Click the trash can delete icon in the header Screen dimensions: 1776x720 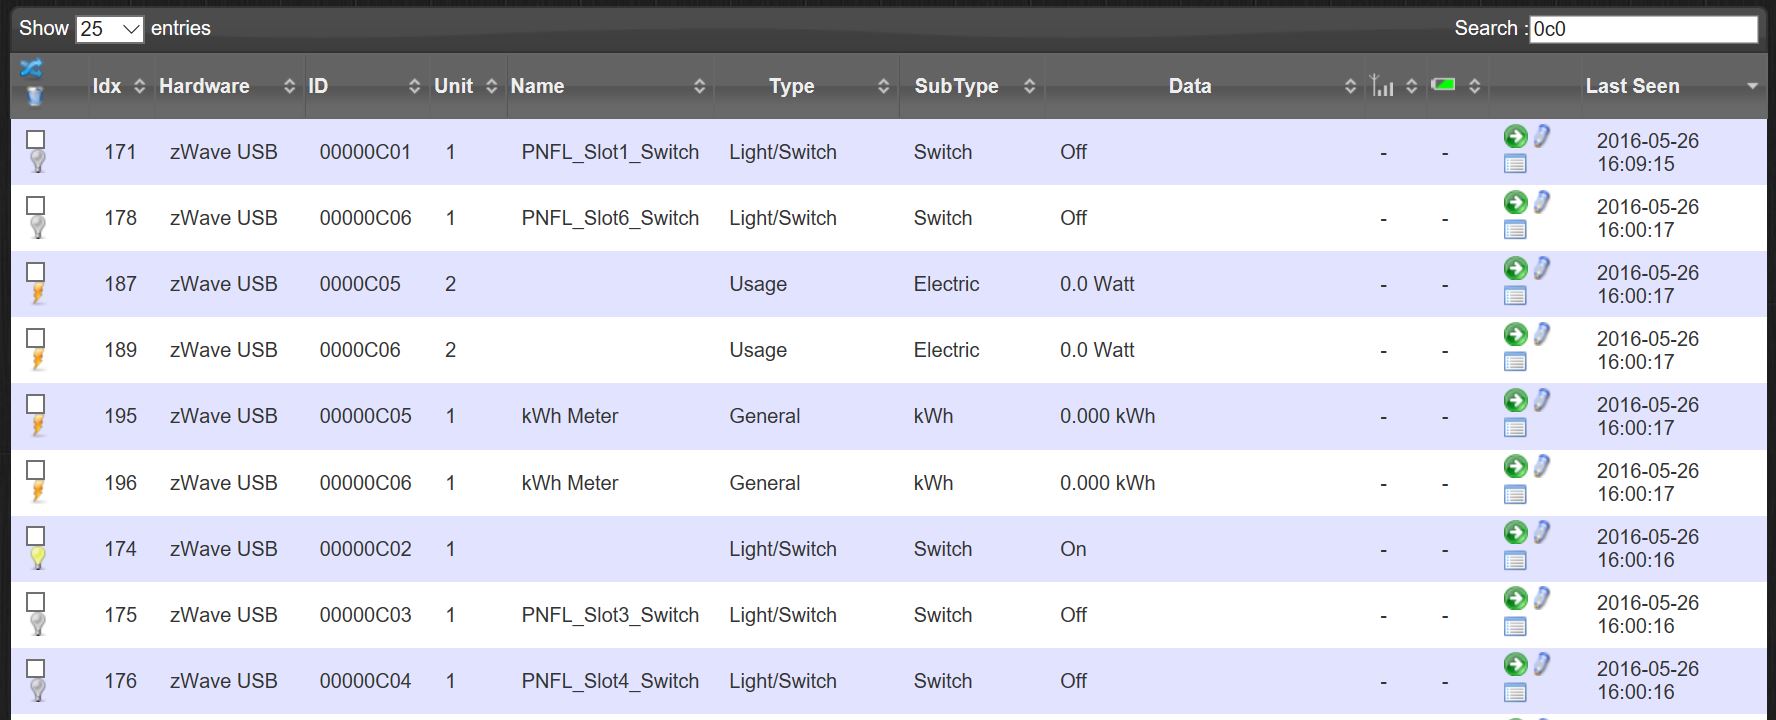[x=34, y=97]
